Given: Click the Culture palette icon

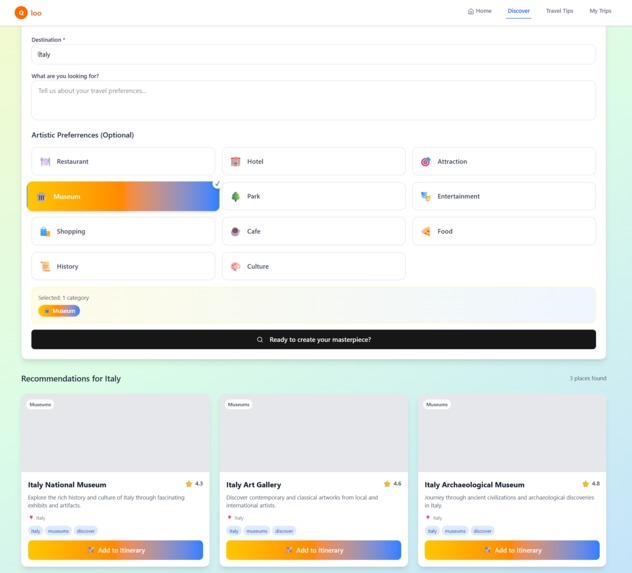Looking at the screenshot, I should 235,266.
